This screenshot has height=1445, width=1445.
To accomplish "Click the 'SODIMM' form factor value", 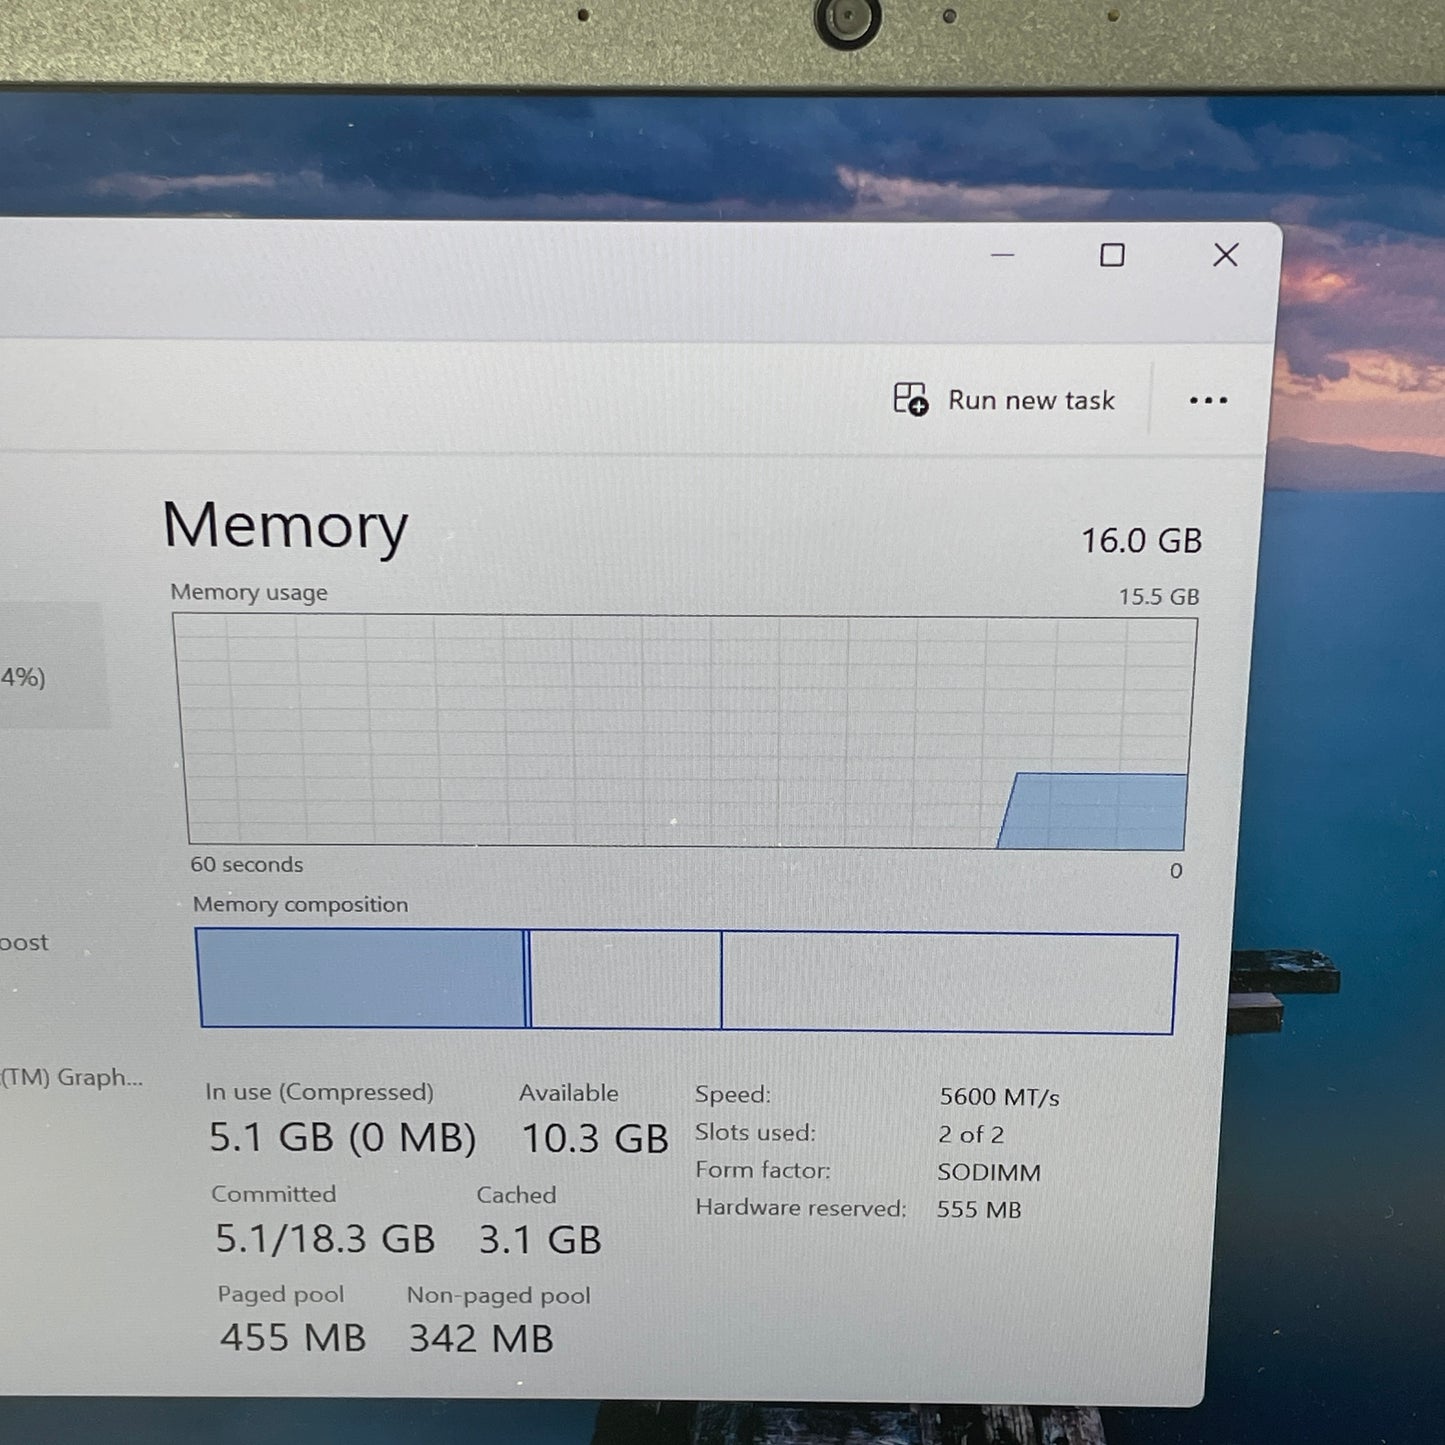I will coord(989,1172).
